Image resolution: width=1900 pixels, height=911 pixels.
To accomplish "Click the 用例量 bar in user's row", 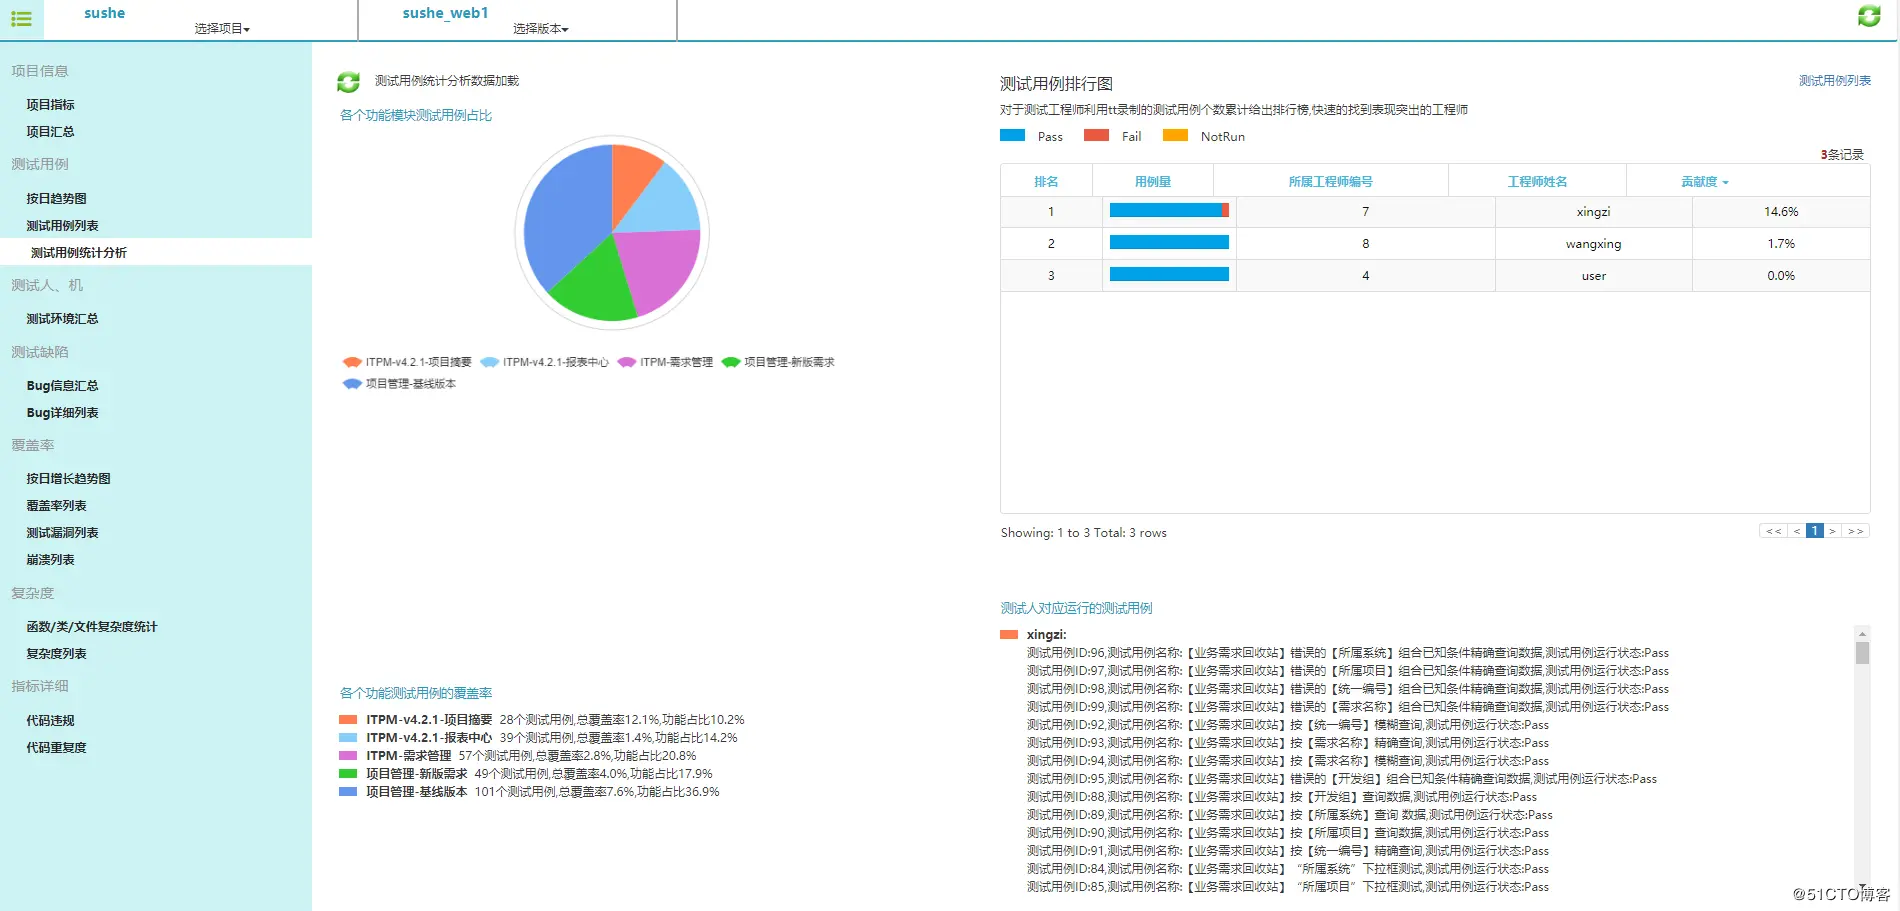I will click(x=1169, y=274).
